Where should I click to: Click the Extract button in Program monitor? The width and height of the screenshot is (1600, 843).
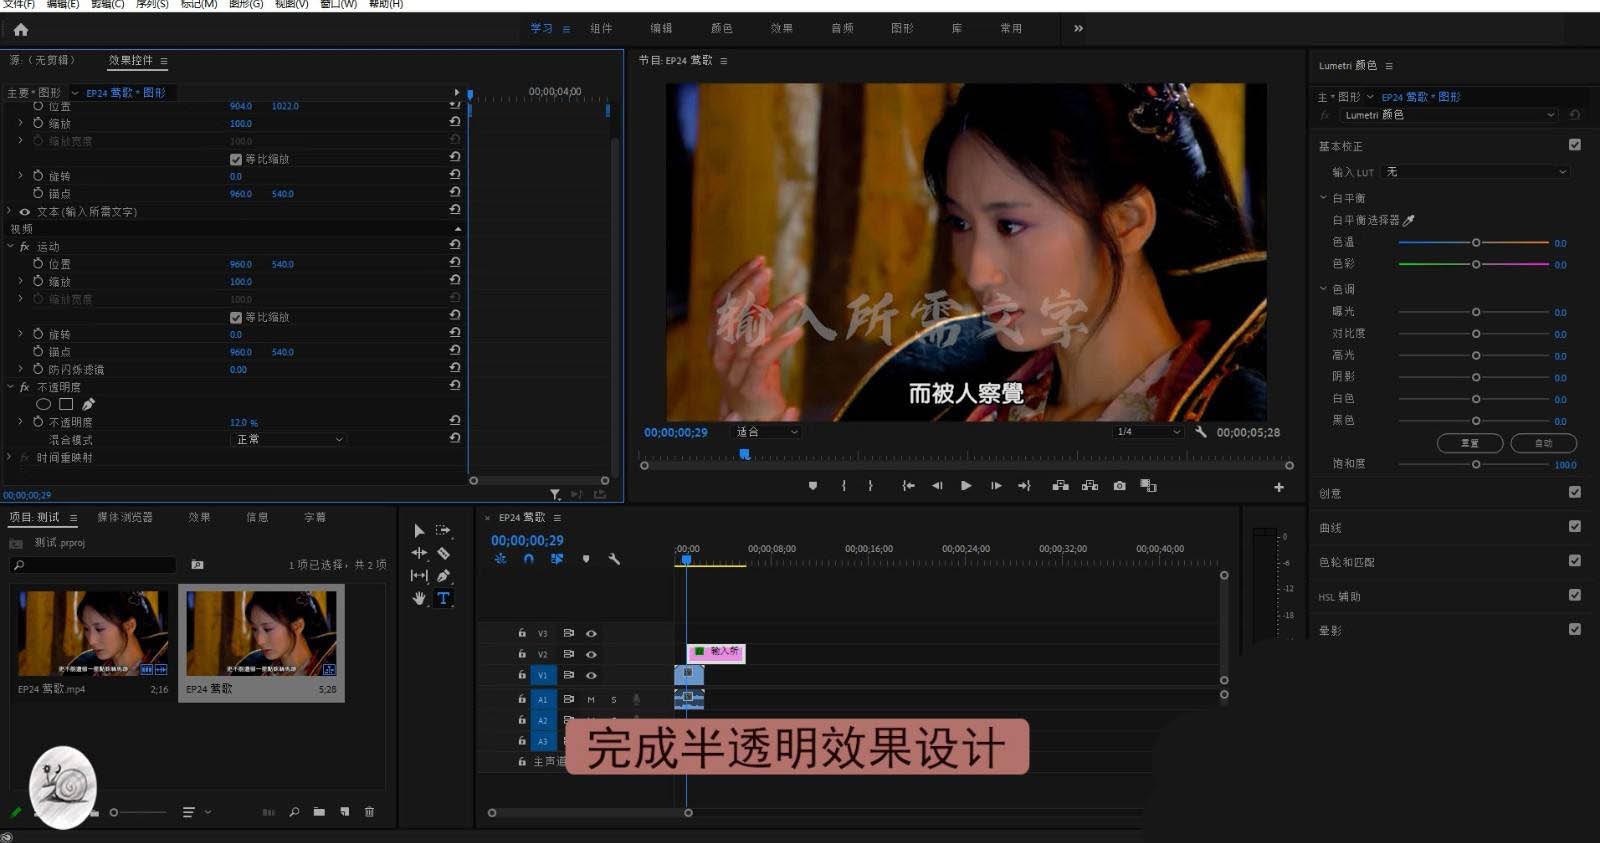pyautogui.click(x=1090, y=486)
